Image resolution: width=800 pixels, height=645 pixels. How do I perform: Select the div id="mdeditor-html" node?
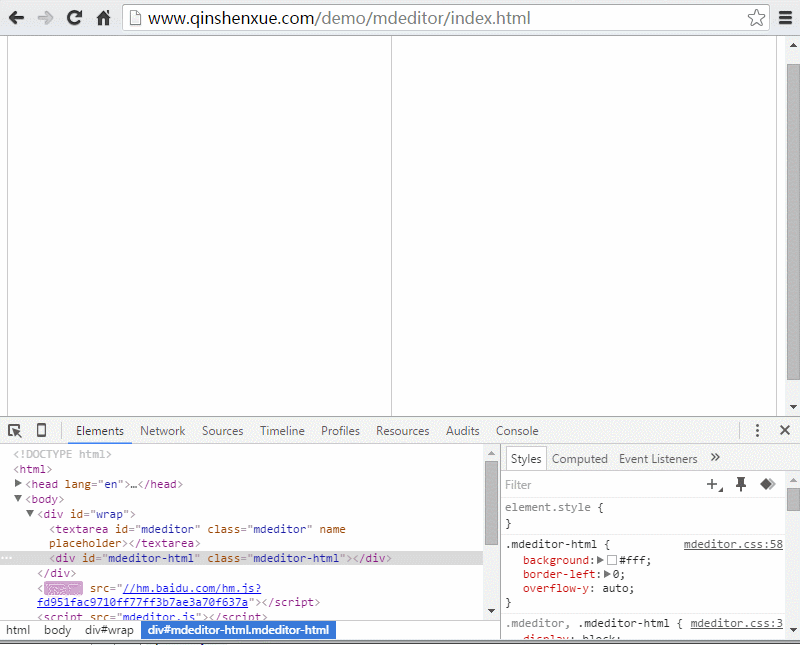coord(220,558)
